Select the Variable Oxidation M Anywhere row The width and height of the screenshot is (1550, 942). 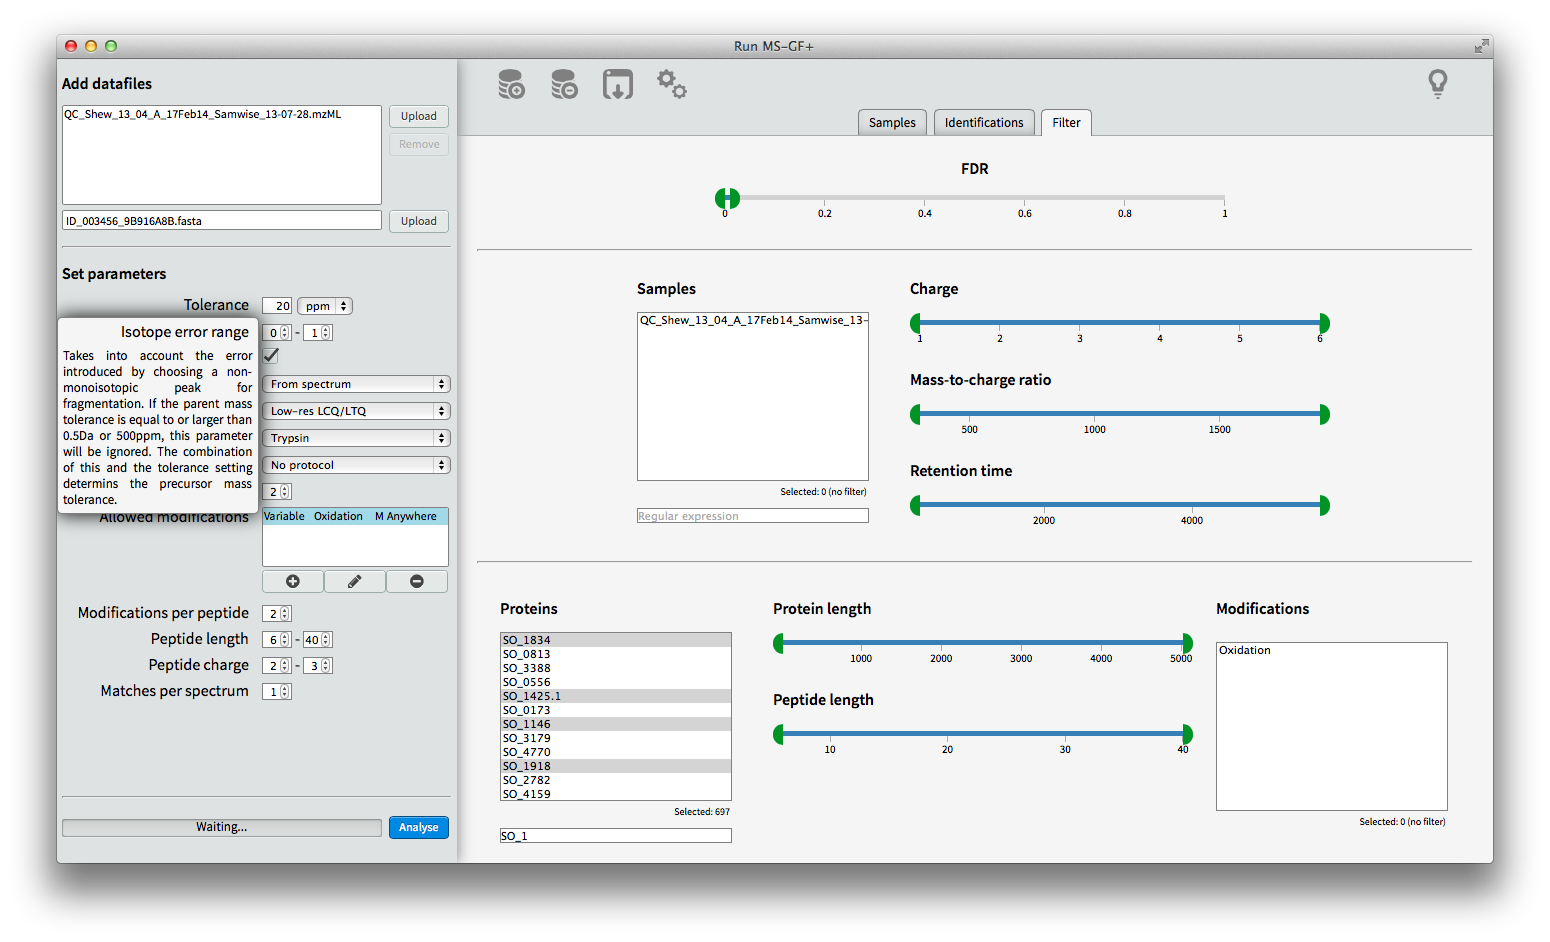click(x=355, y=516)
